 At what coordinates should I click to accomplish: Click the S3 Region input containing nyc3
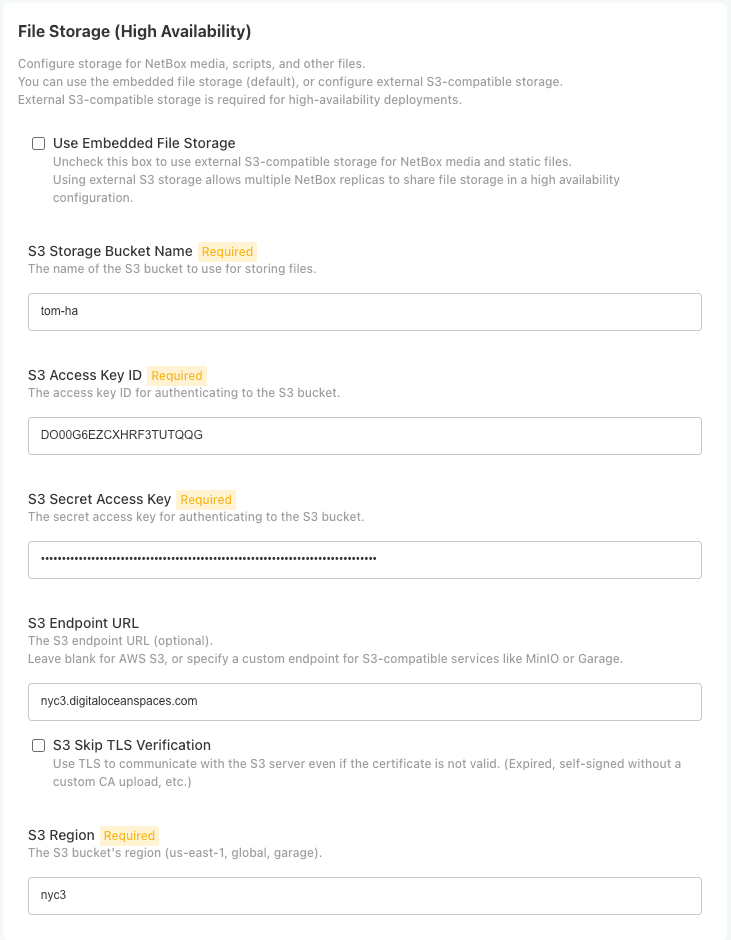point(365,895)
